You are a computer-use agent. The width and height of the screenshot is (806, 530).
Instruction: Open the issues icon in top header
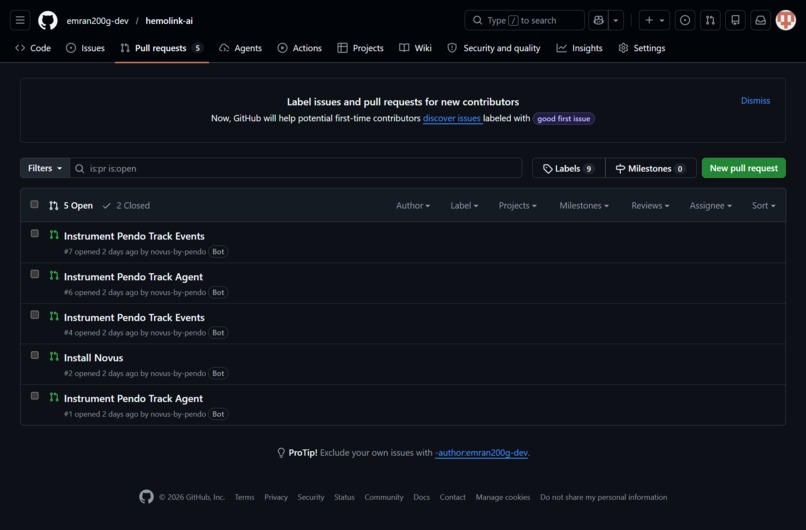pyautogui.click(x=685, y=21)
